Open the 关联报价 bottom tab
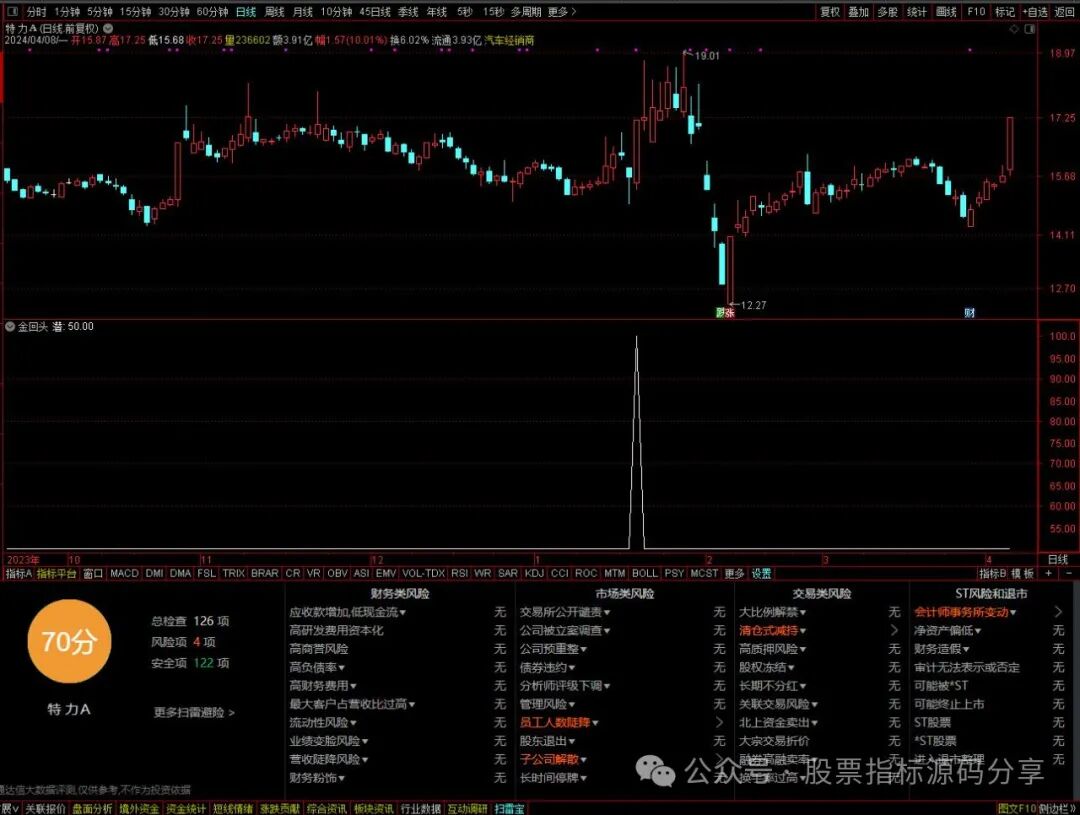 point(45,809)
